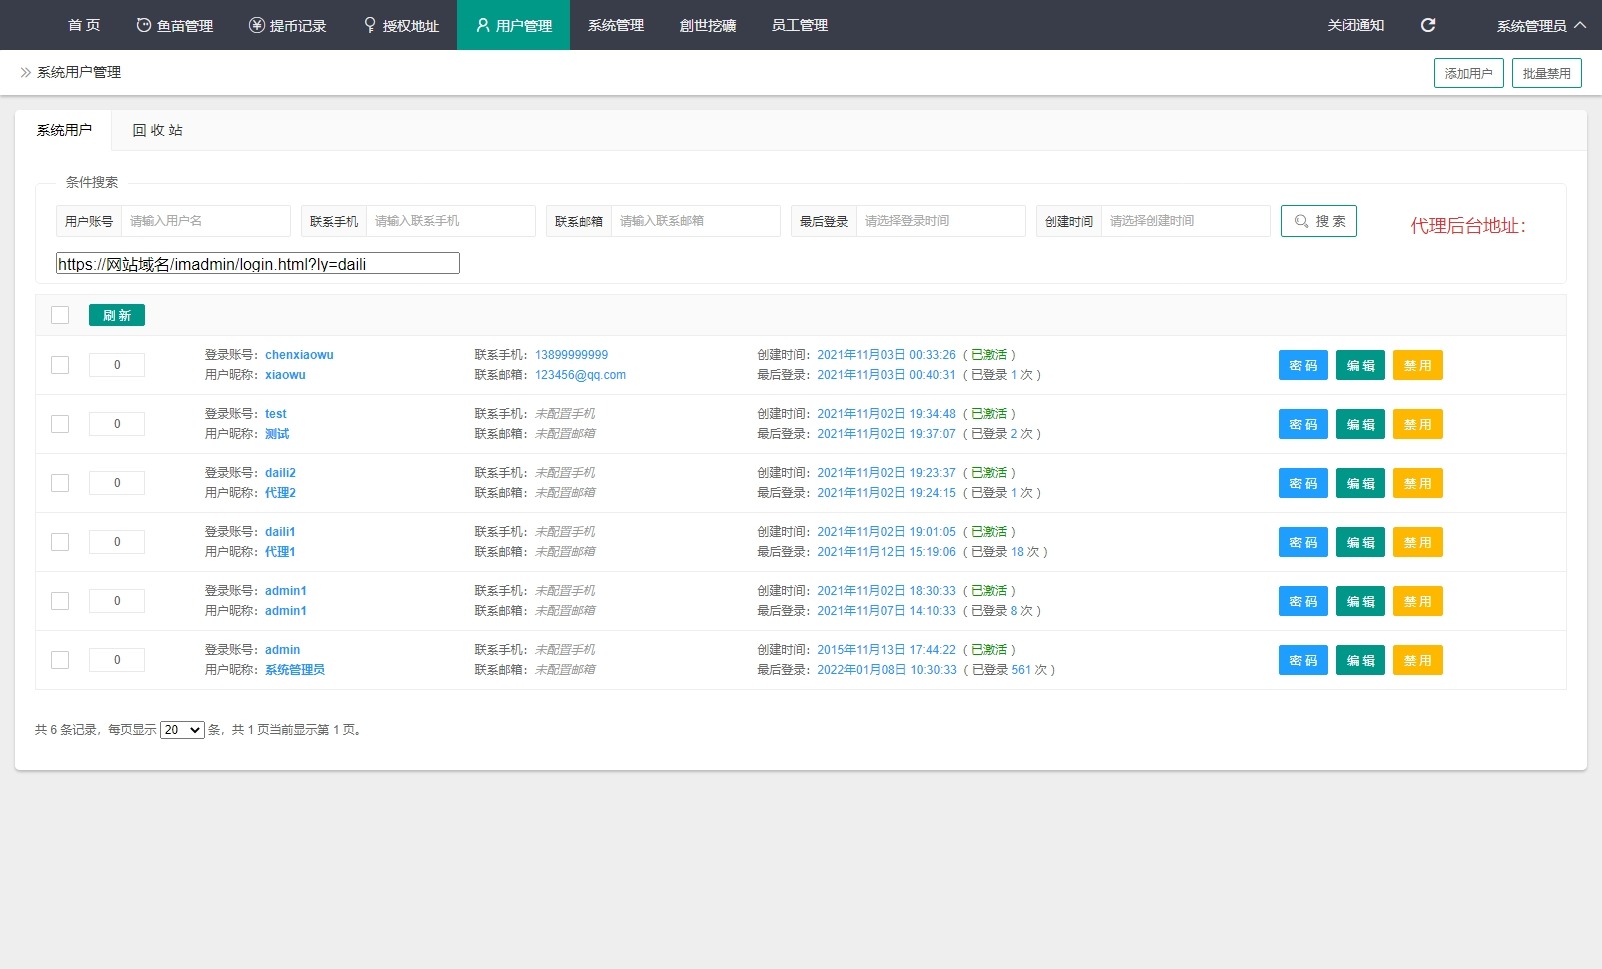This screenshot has width=1602, height=969.
Task: Toggle the select-all checkbox
Action: [x=60, y=315]
